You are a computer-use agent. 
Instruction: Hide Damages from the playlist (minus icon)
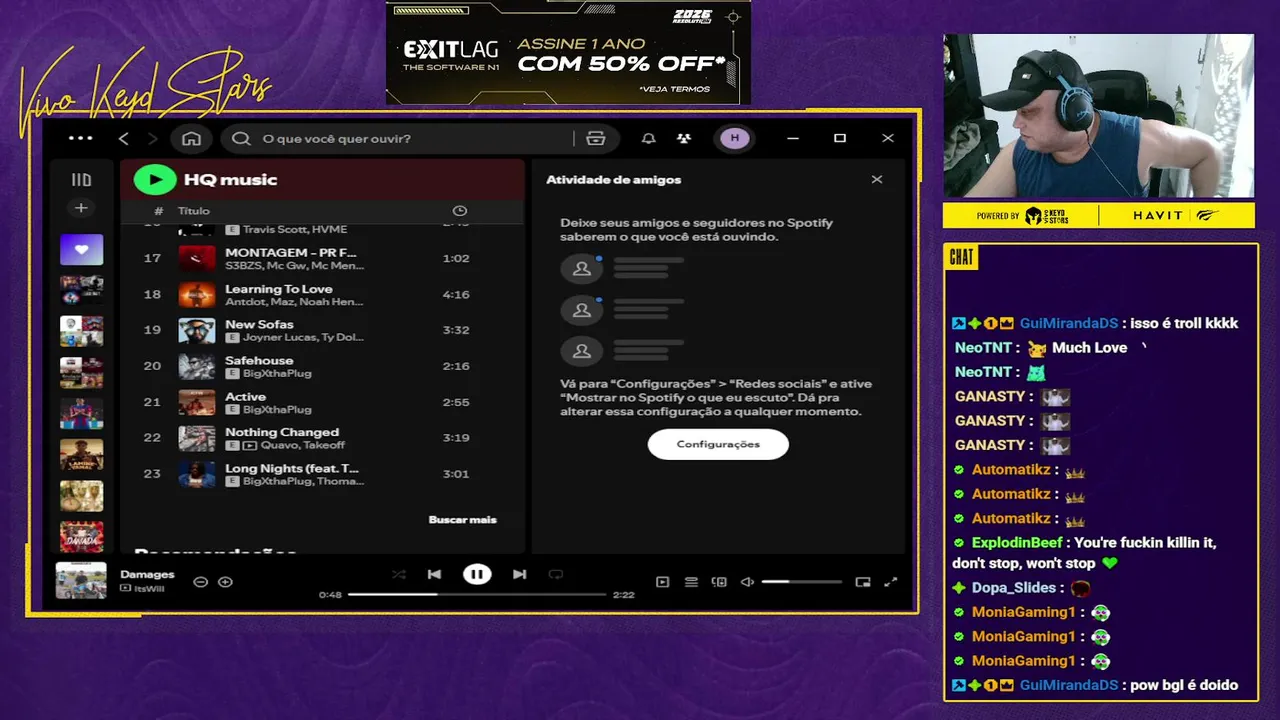pyautogui.click(x=200, y=582)
